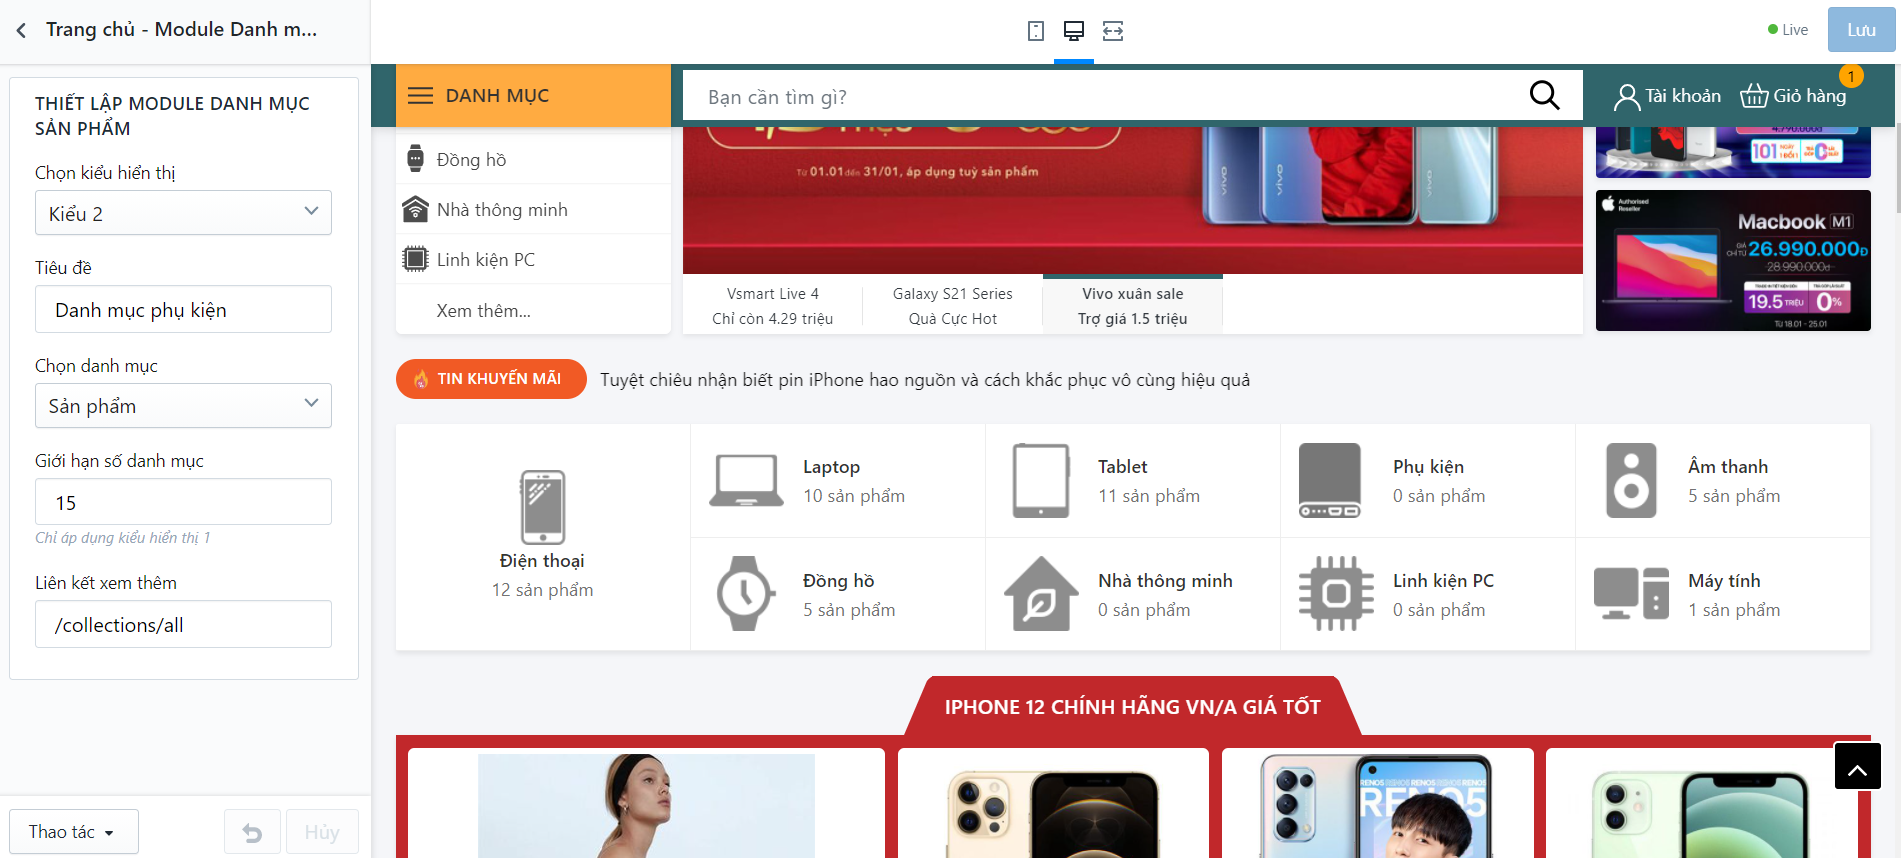This screenshot has width=1901, height=858.
Task: Choose full-width preview icon
Action: 1113,31
